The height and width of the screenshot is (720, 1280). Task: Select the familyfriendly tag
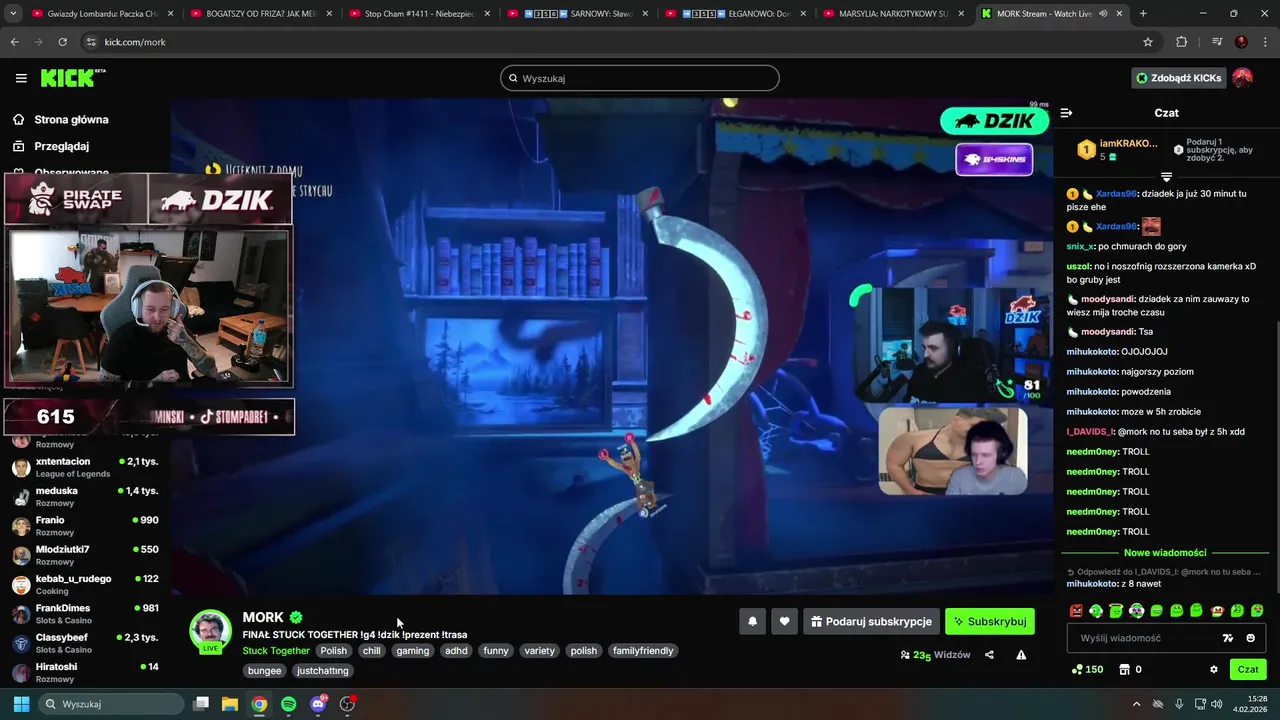[643, 651]
